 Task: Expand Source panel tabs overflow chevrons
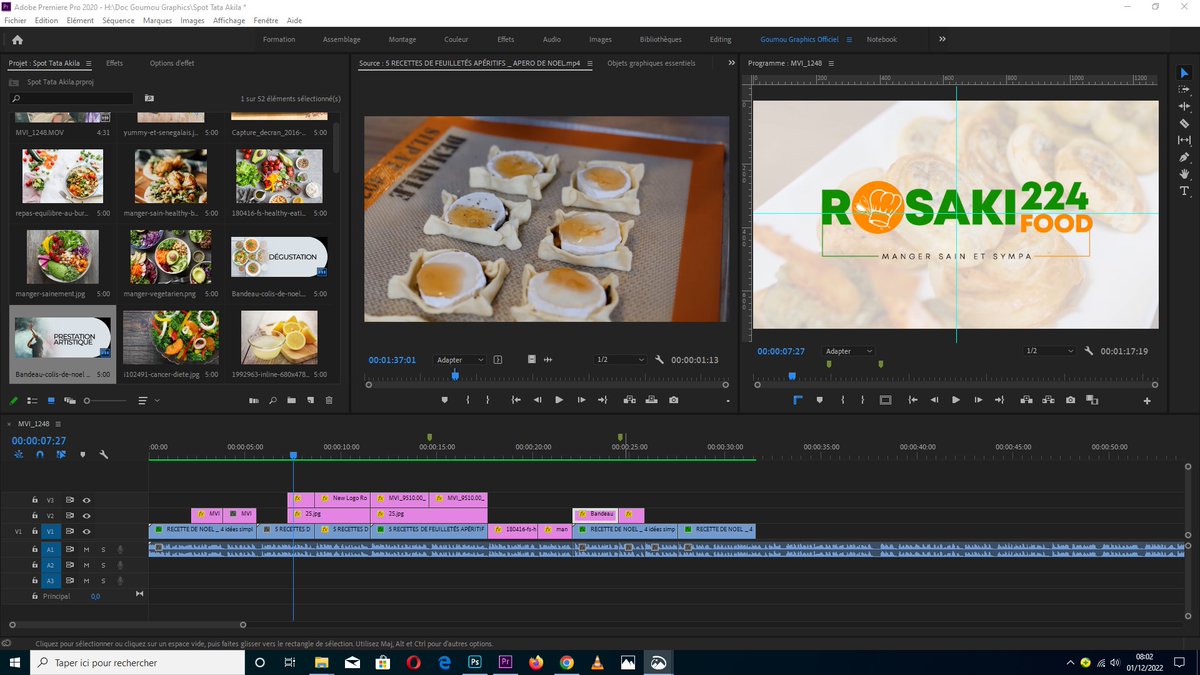tap(730, 63)
